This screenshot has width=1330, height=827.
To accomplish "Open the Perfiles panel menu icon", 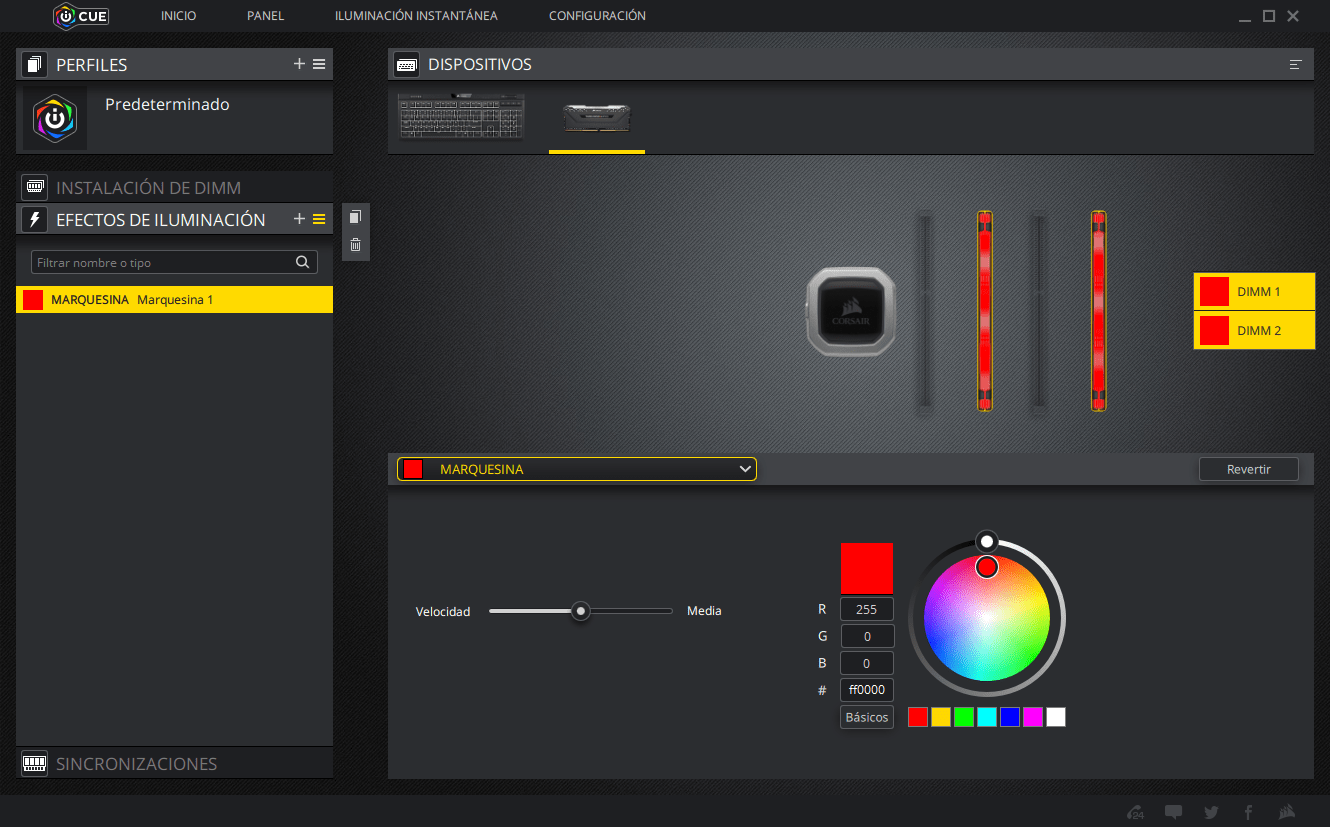I will pos(319,64).
